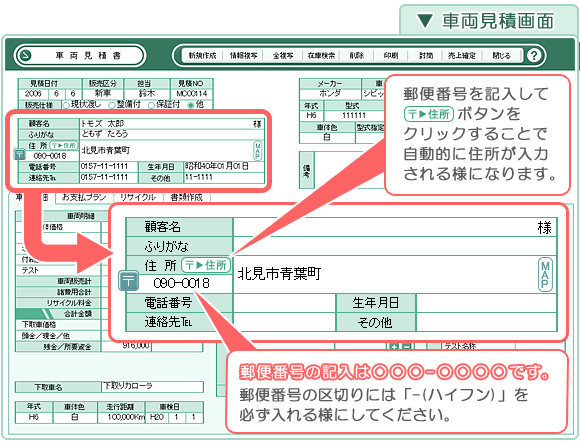Click the ふりがな field containing ともず たろう

point(172,134)
